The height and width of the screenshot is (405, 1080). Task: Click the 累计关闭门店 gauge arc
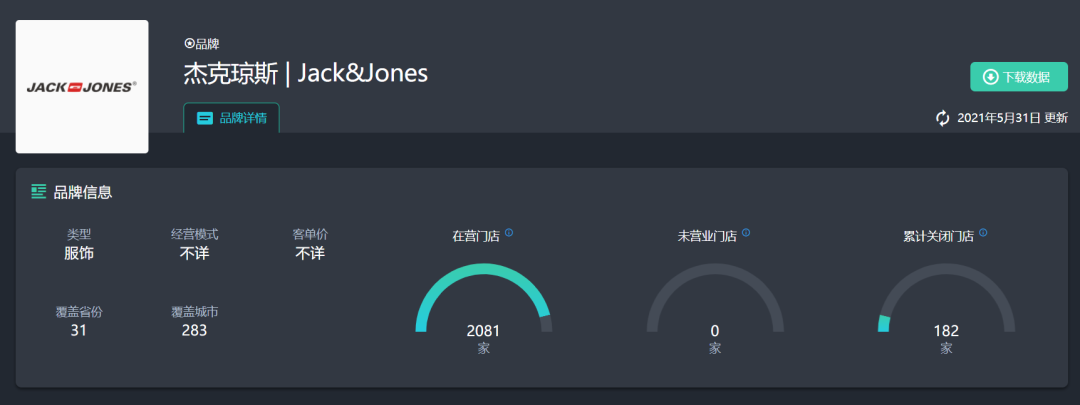pyautogui.click(x=946, y=298)
